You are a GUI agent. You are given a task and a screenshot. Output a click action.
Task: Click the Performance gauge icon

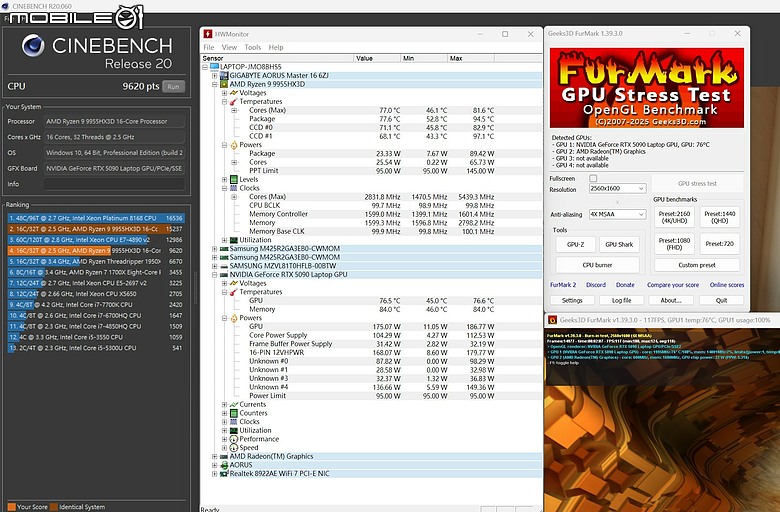pyautogui.click(x=233, y=439)
